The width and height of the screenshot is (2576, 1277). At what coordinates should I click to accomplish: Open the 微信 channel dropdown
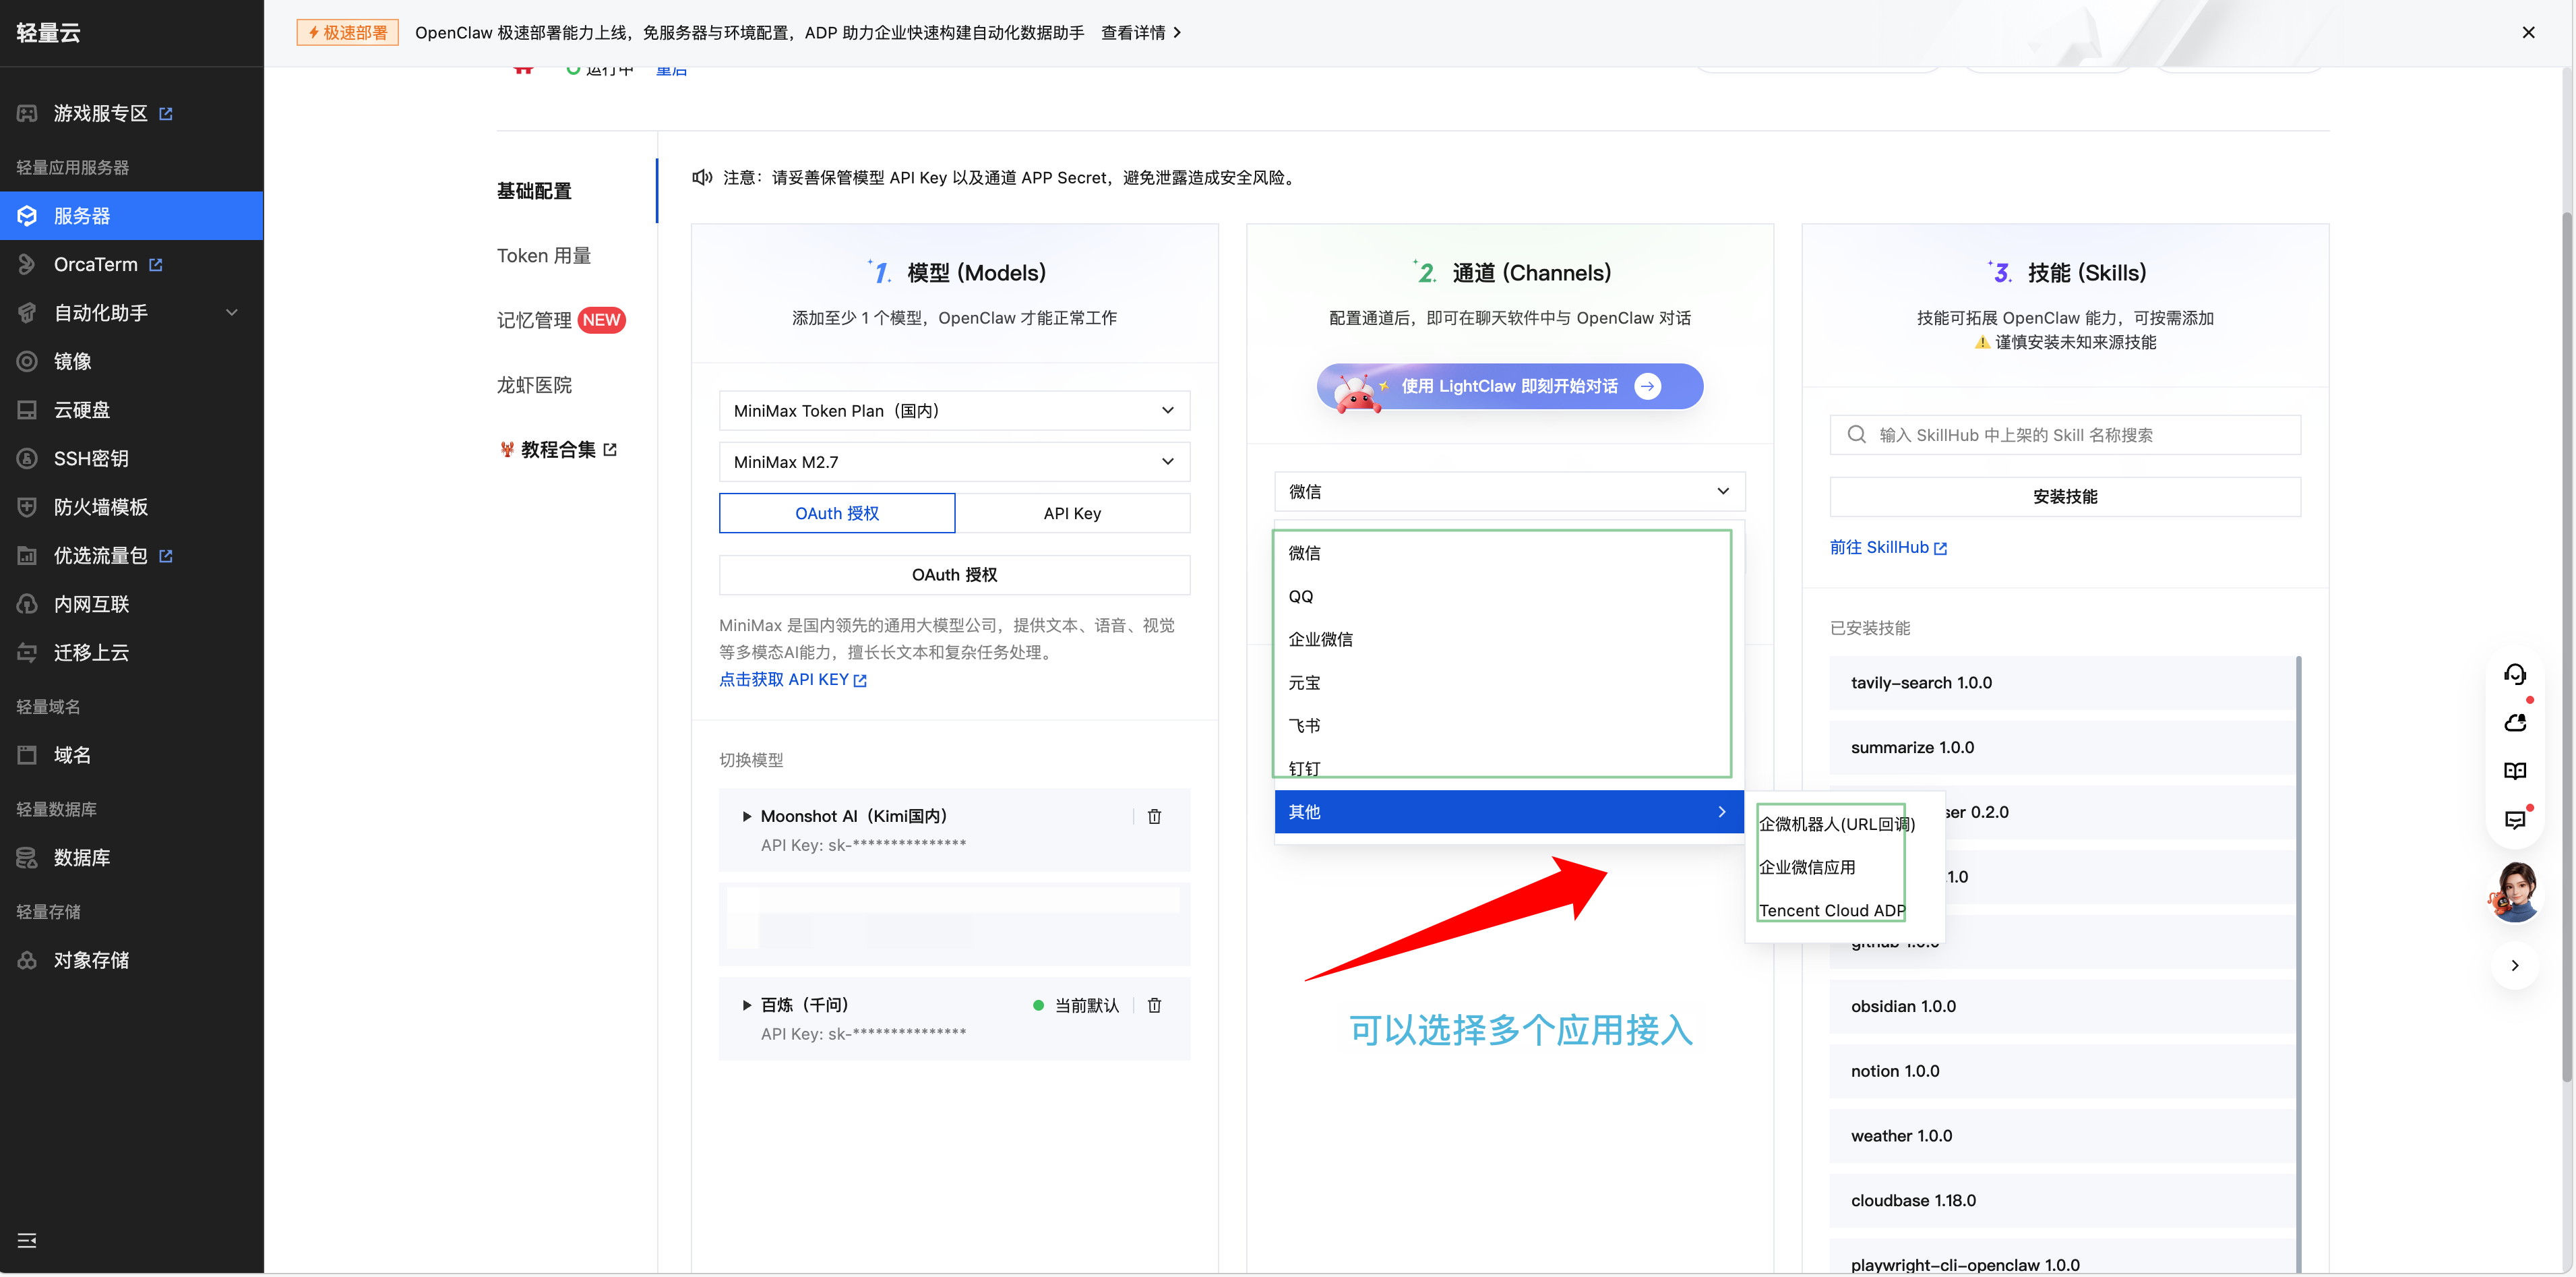click(x=1509, y=492)
